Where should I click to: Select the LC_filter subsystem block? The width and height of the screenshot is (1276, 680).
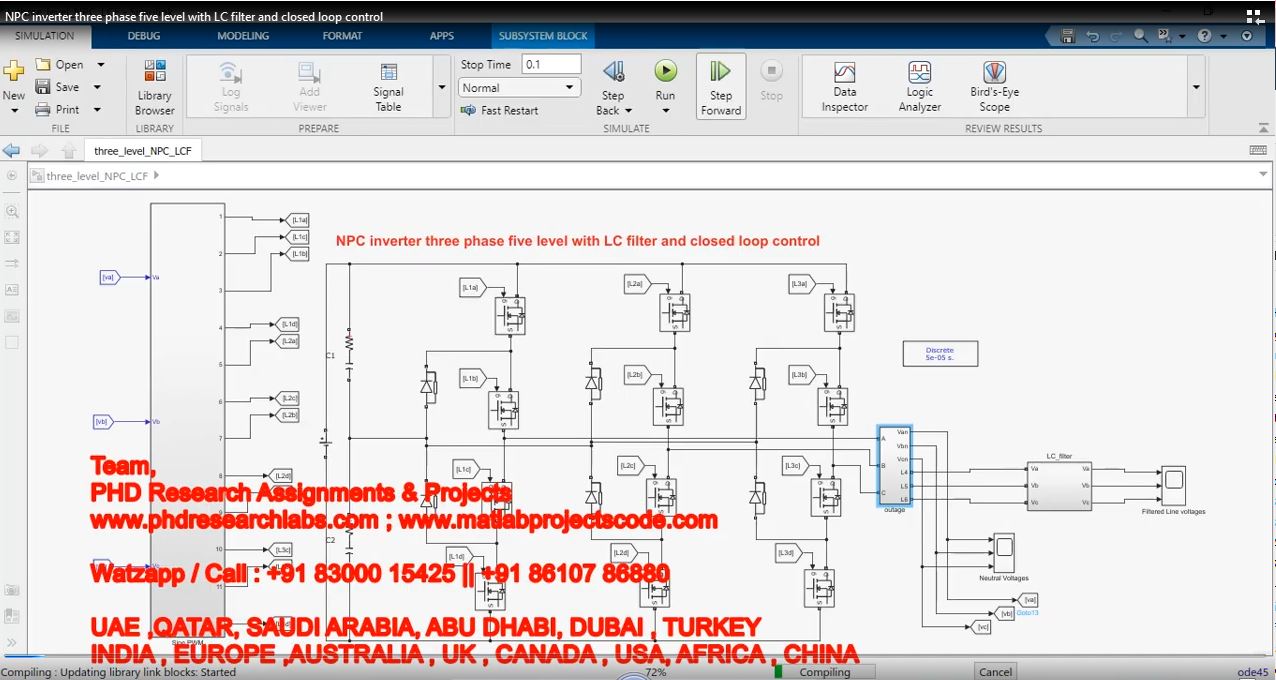coord(1058,485)
